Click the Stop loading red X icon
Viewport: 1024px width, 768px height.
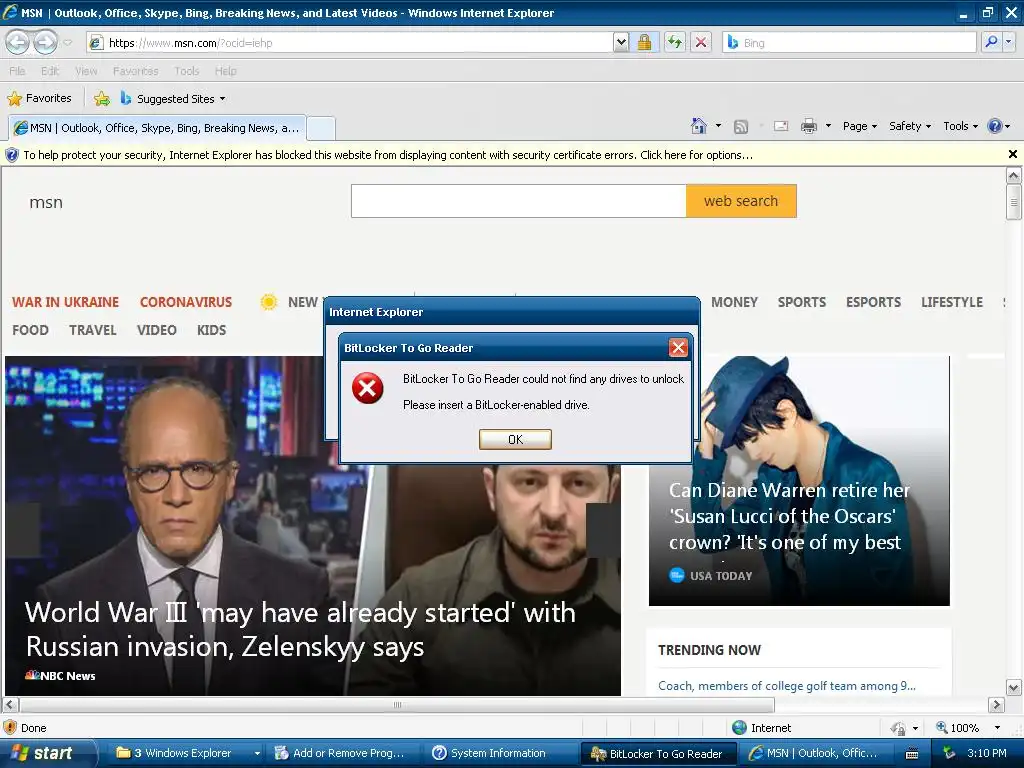pyautogui.click(x=701, y=43)
